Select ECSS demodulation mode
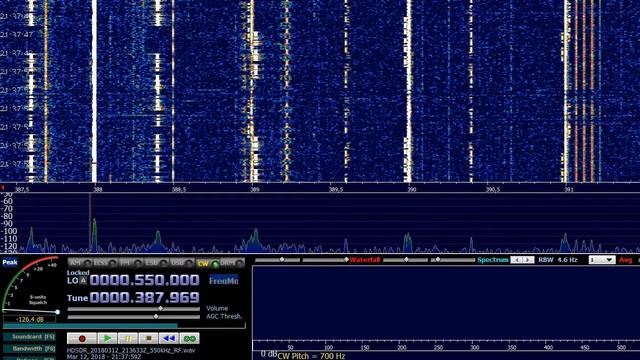 click(x=105, y=263)
